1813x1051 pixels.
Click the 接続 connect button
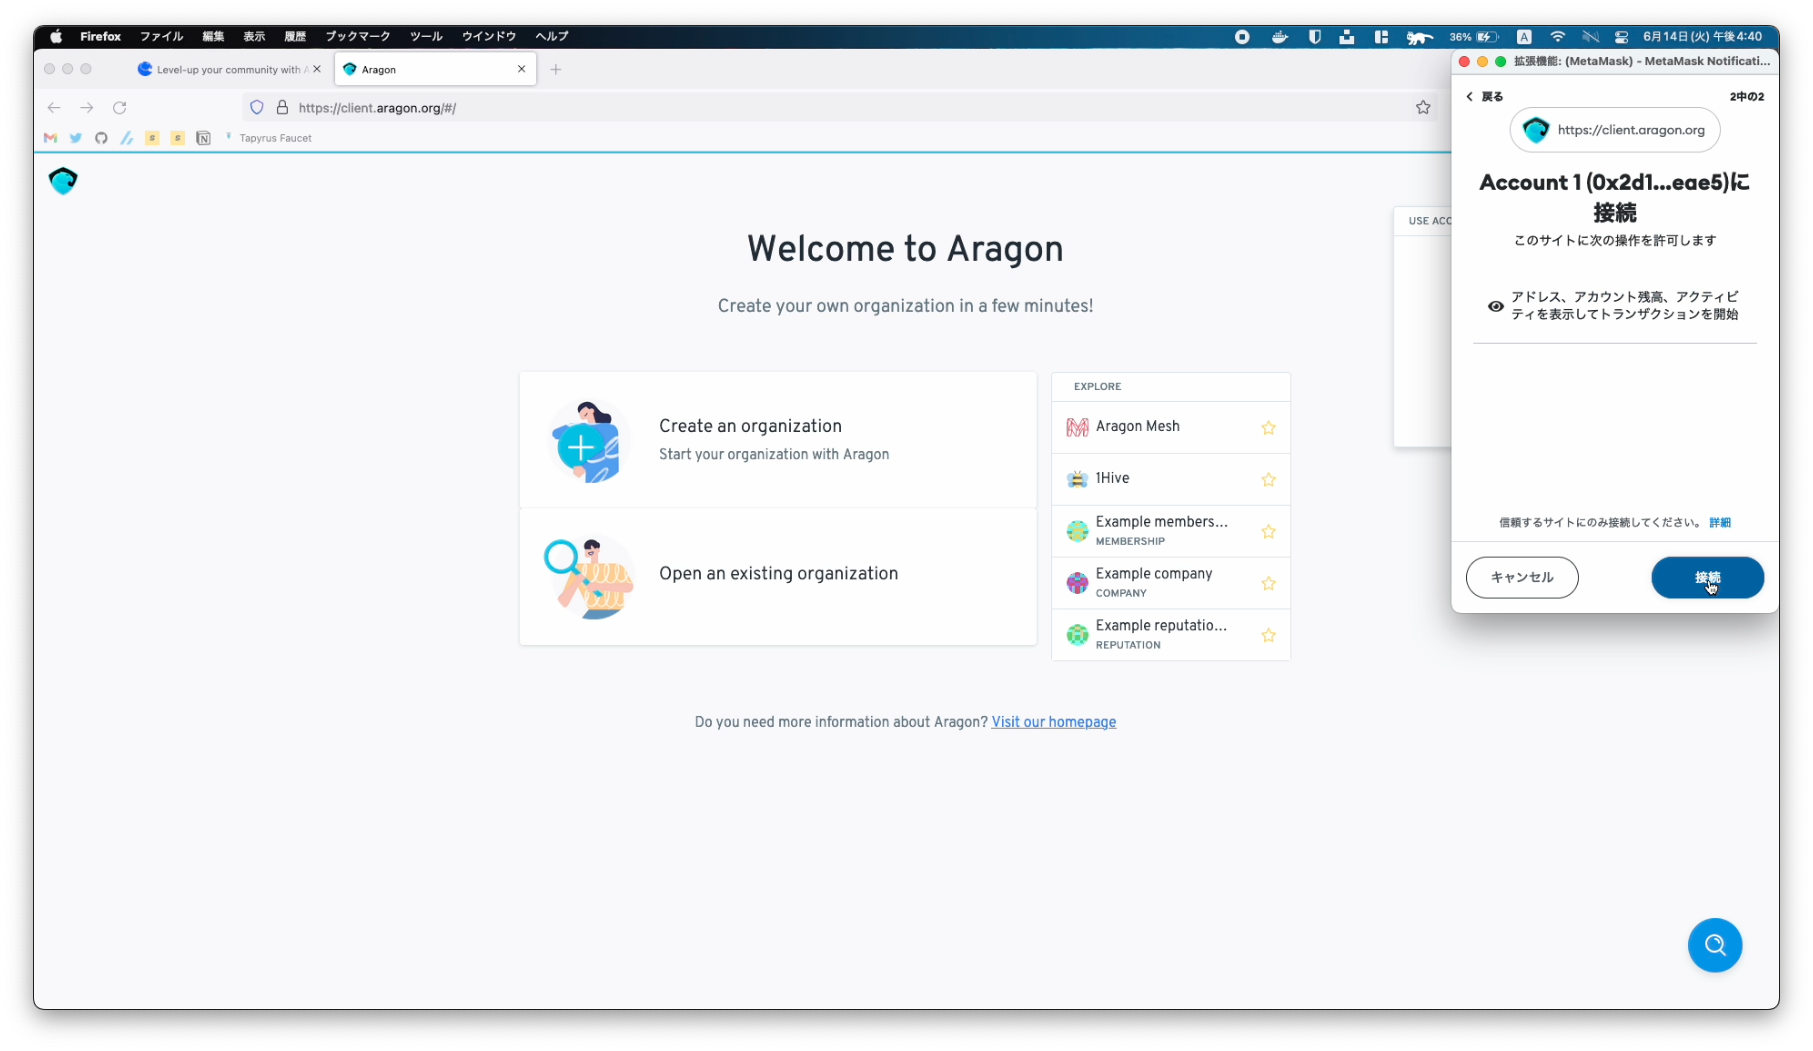coord(1706,578)
